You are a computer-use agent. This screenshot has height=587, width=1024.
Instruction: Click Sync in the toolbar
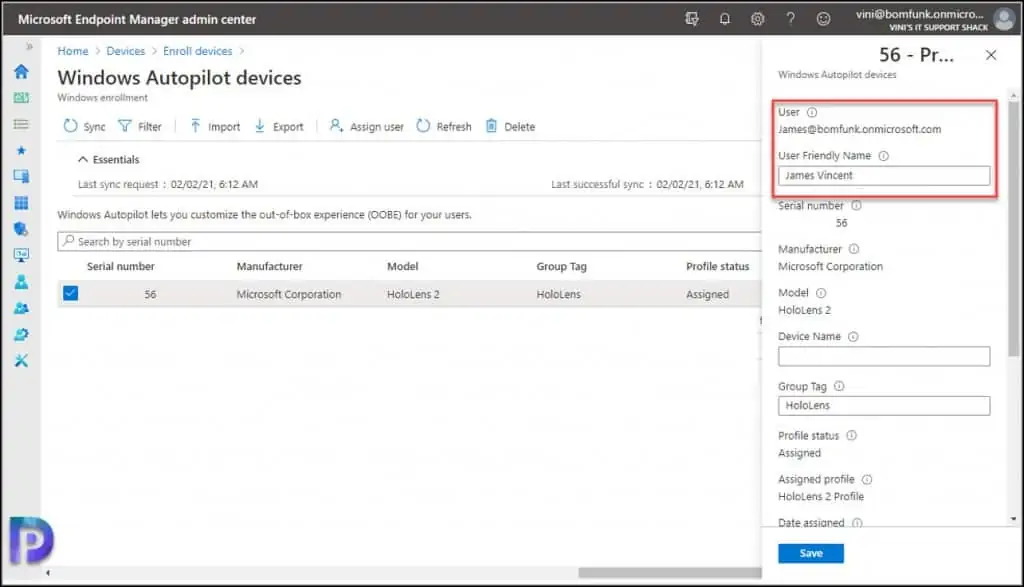click(x=84, y=126)
